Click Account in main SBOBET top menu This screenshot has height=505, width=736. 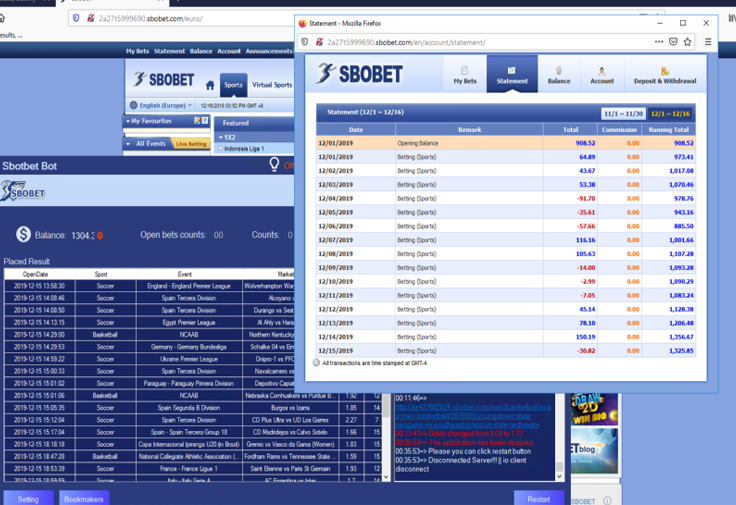pos(229,51)
